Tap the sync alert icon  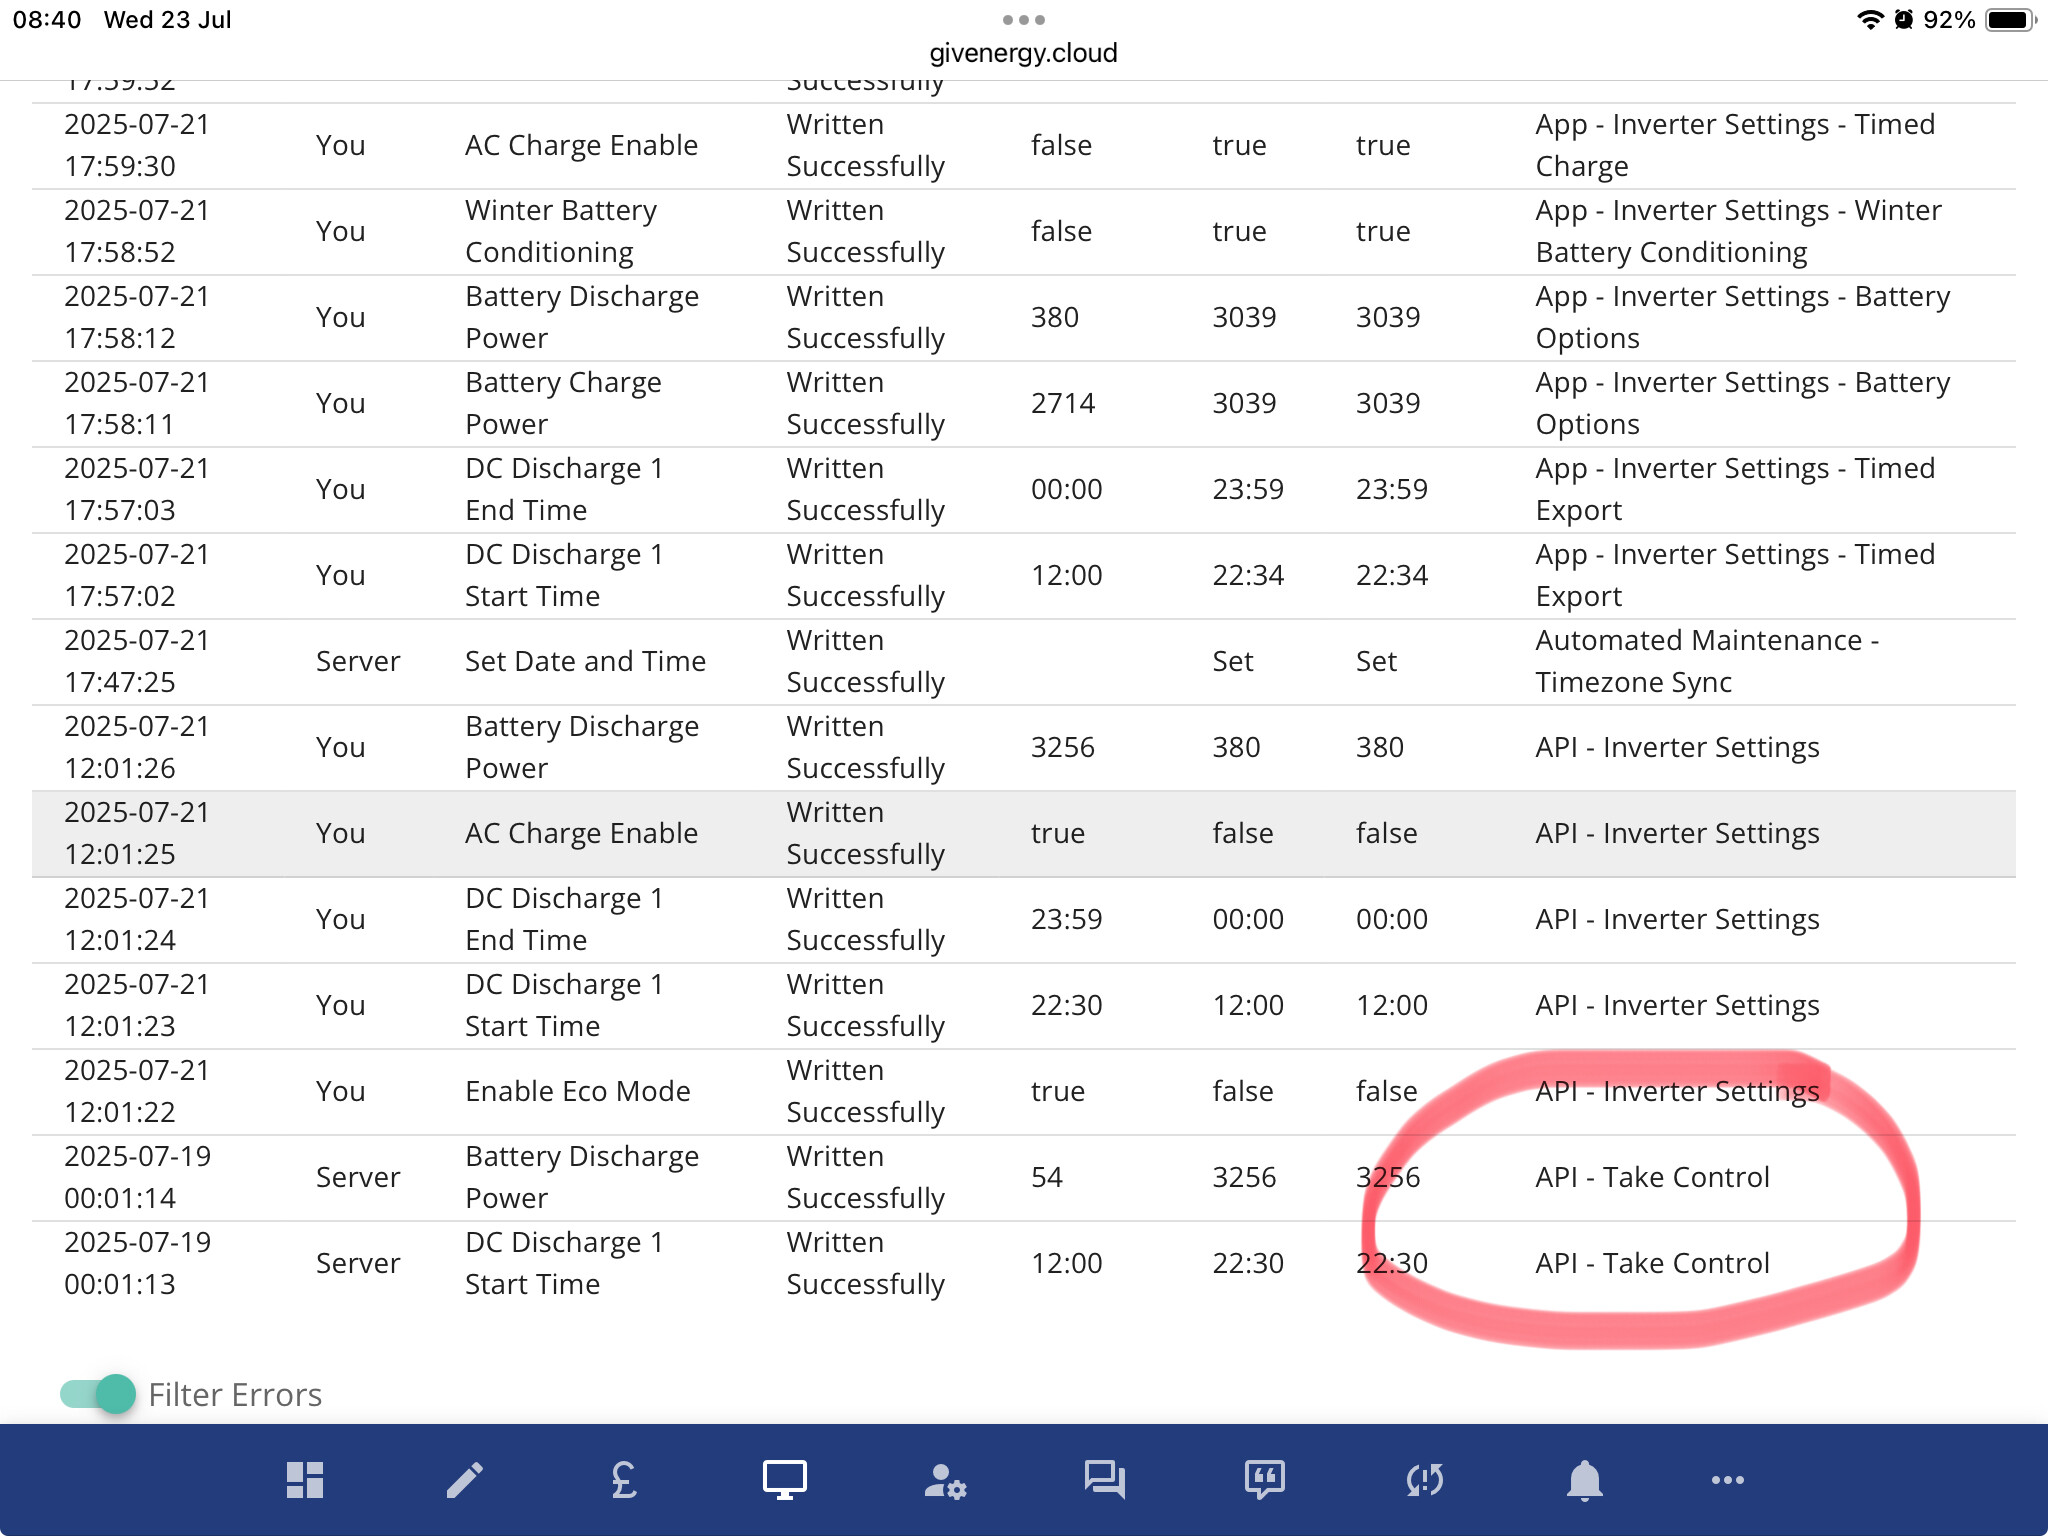tap(1425, 1480)
